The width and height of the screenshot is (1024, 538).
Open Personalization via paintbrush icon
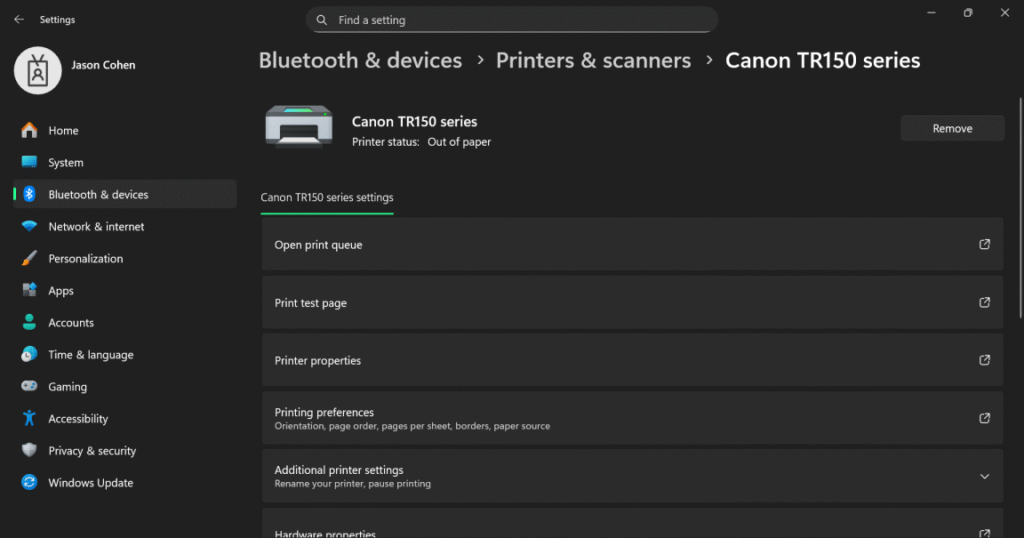coord(29,259)
